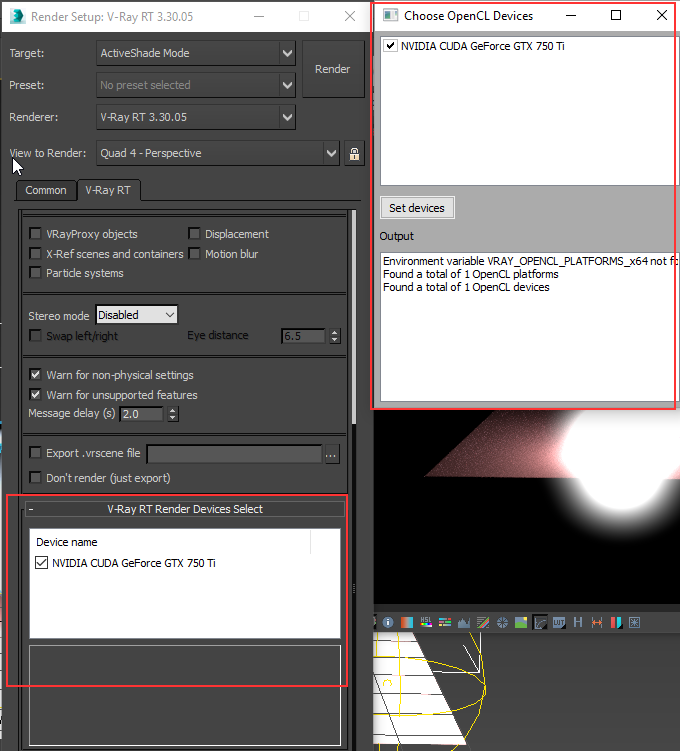
Task: Click the color balance bars icon
Action: coord(445,622)
